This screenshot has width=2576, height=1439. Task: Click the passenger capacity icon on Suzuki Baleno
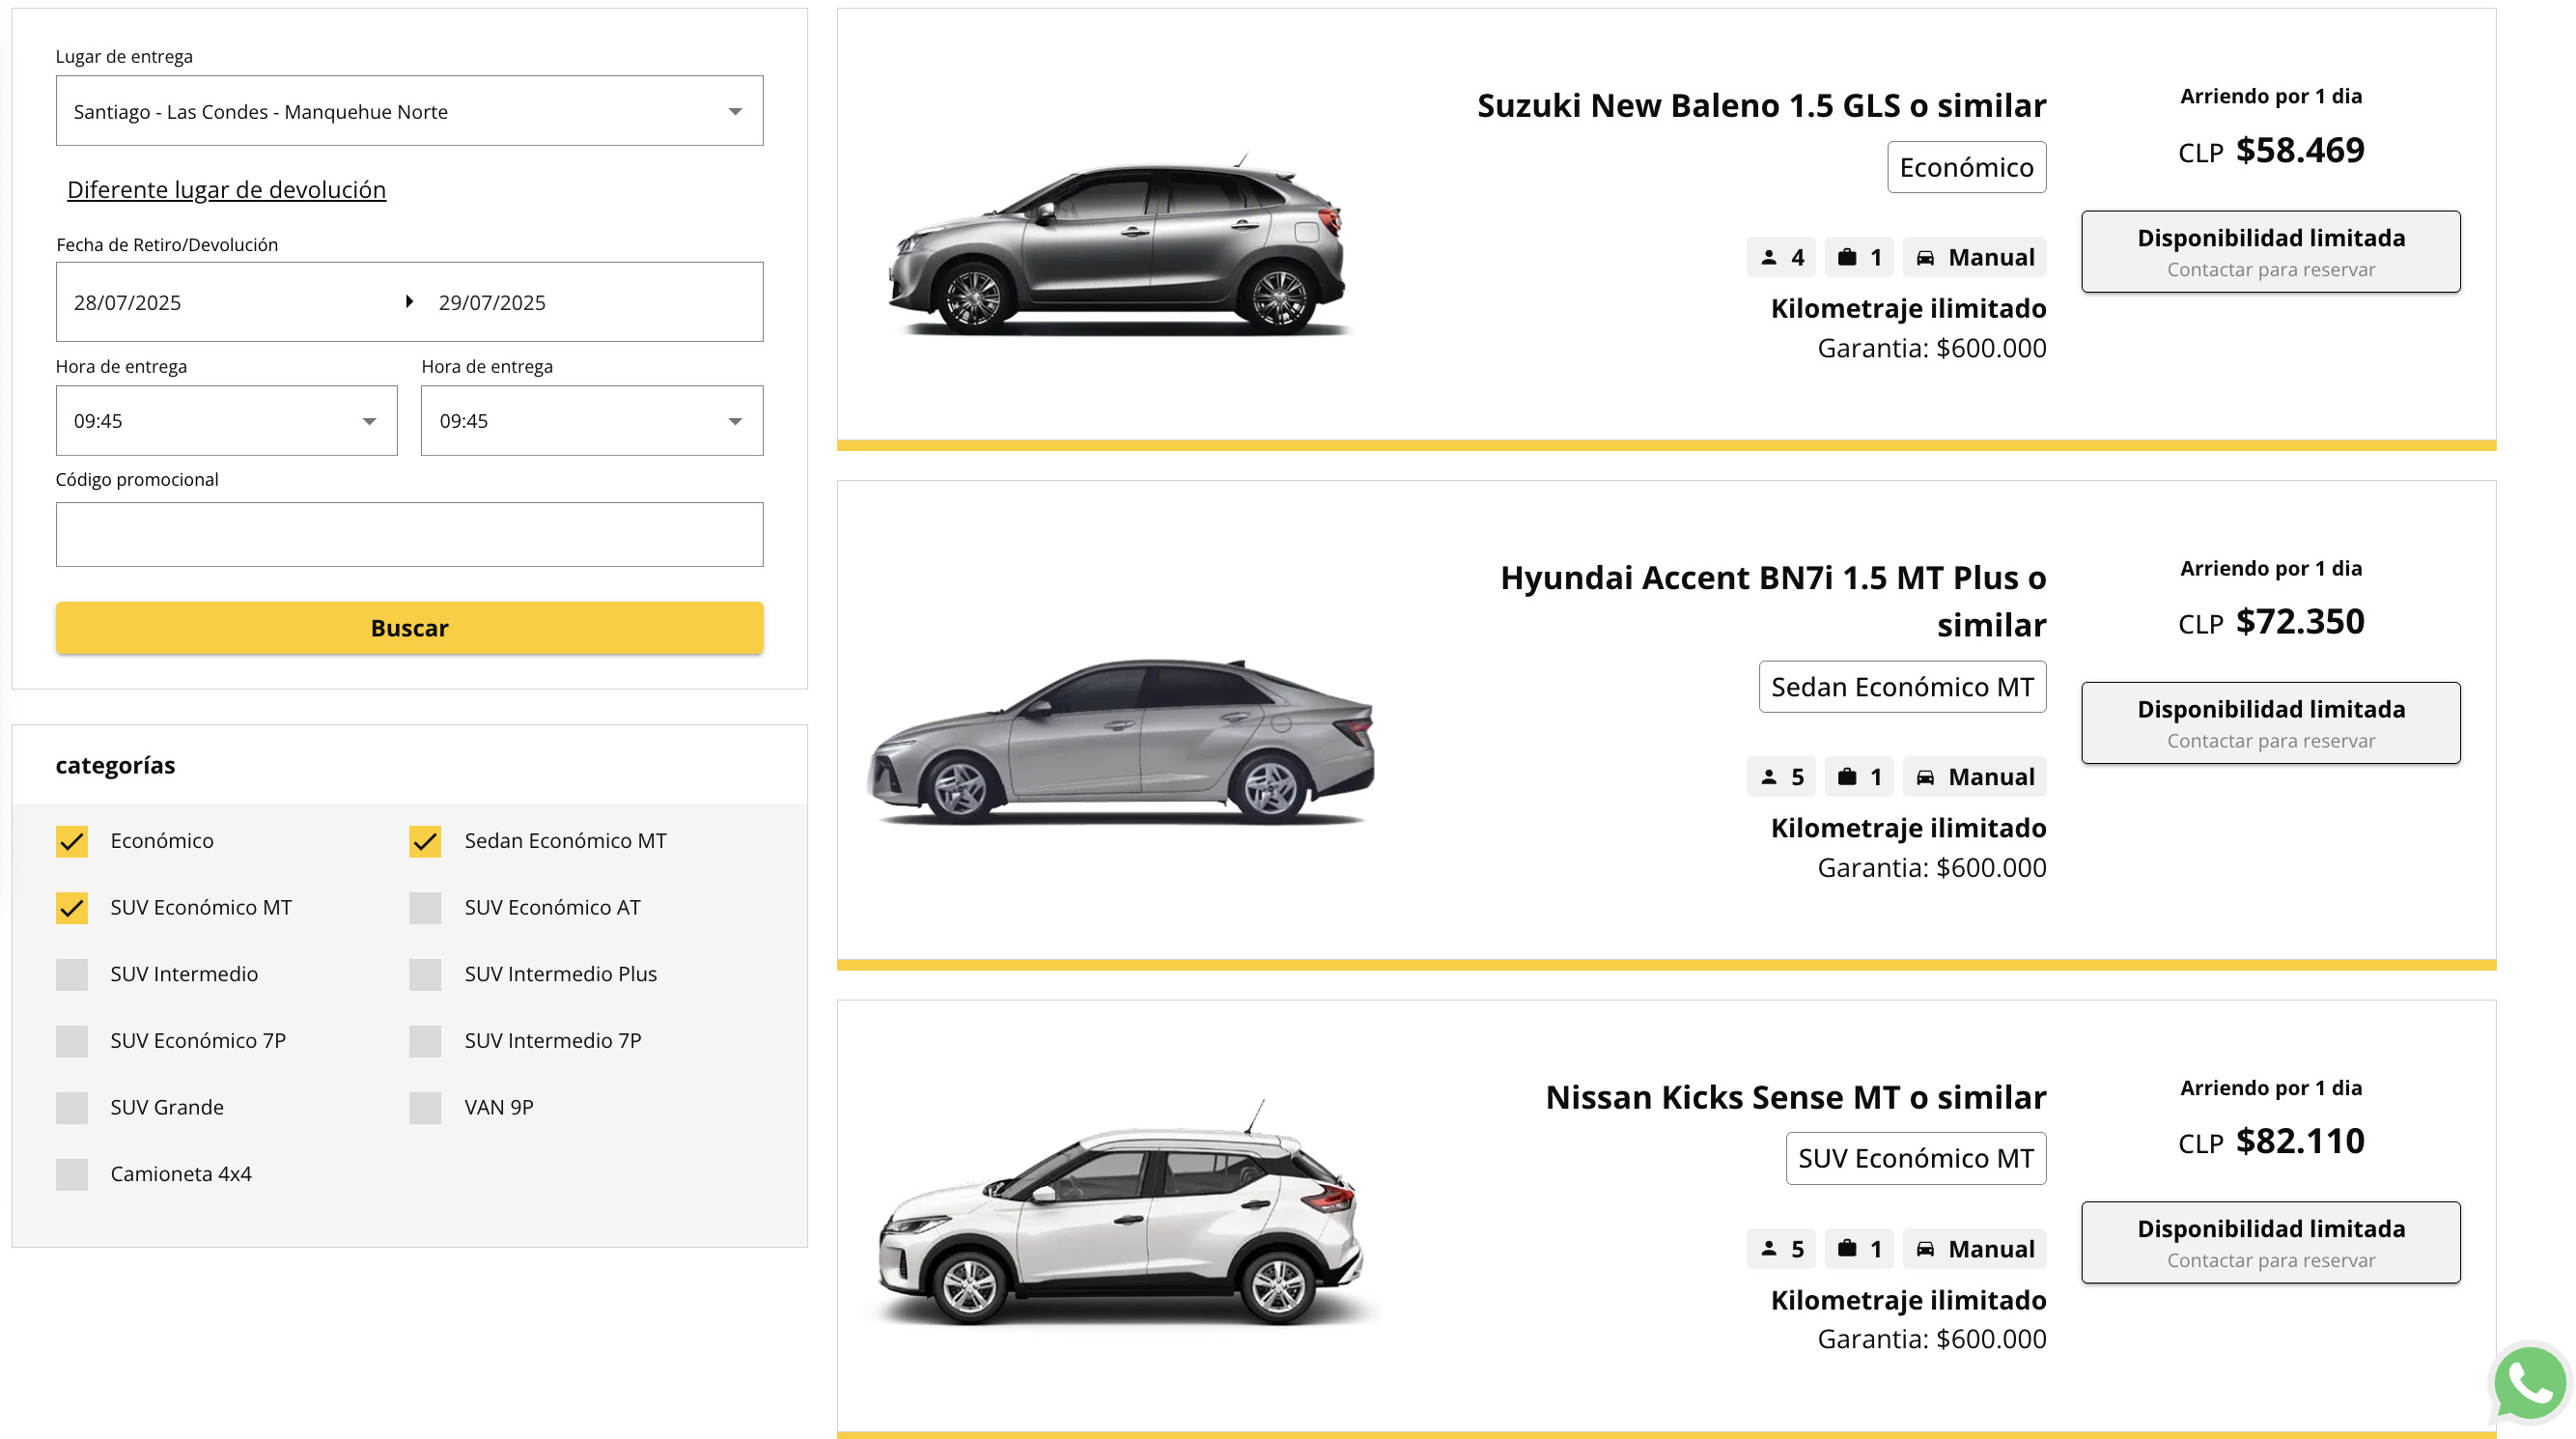(1768, 257)
